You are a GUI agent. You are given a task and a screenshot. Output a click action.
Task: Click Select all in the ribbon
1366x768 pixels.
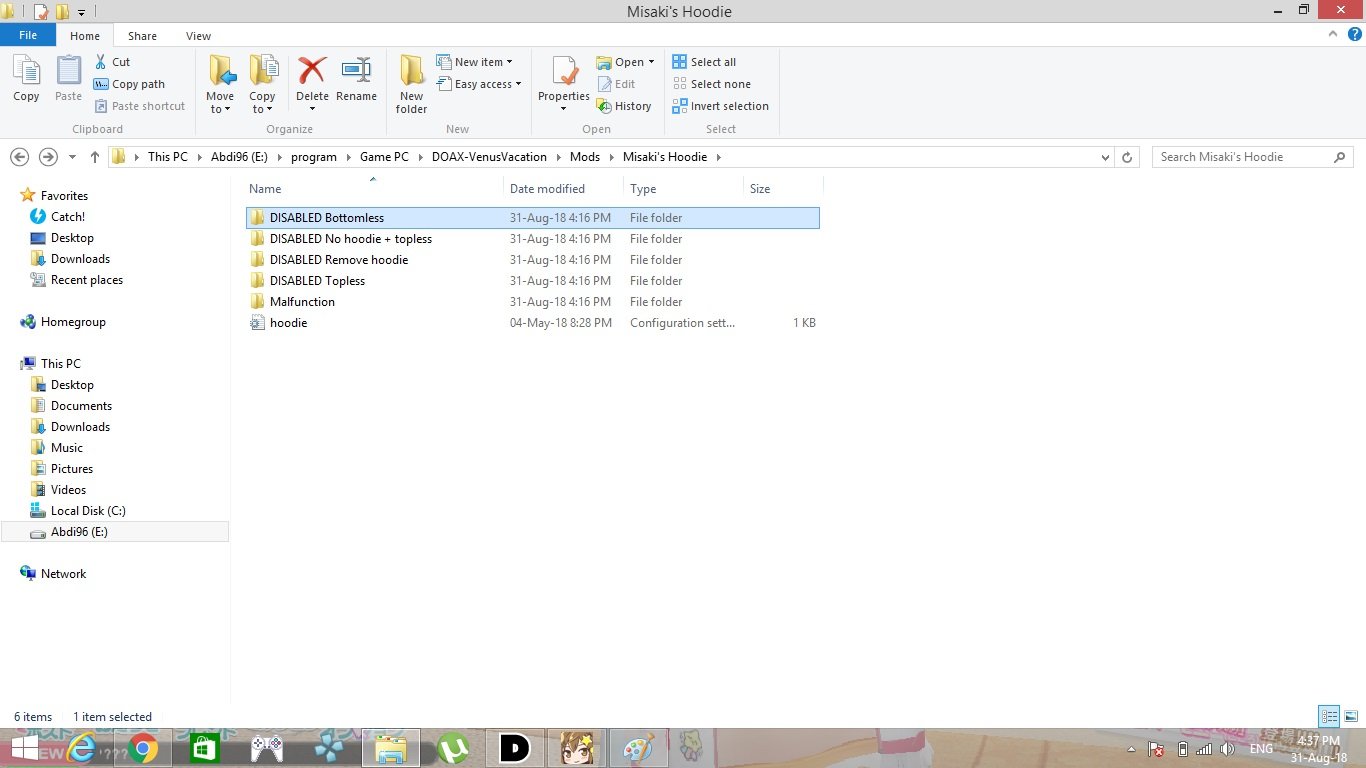point(704,62)
